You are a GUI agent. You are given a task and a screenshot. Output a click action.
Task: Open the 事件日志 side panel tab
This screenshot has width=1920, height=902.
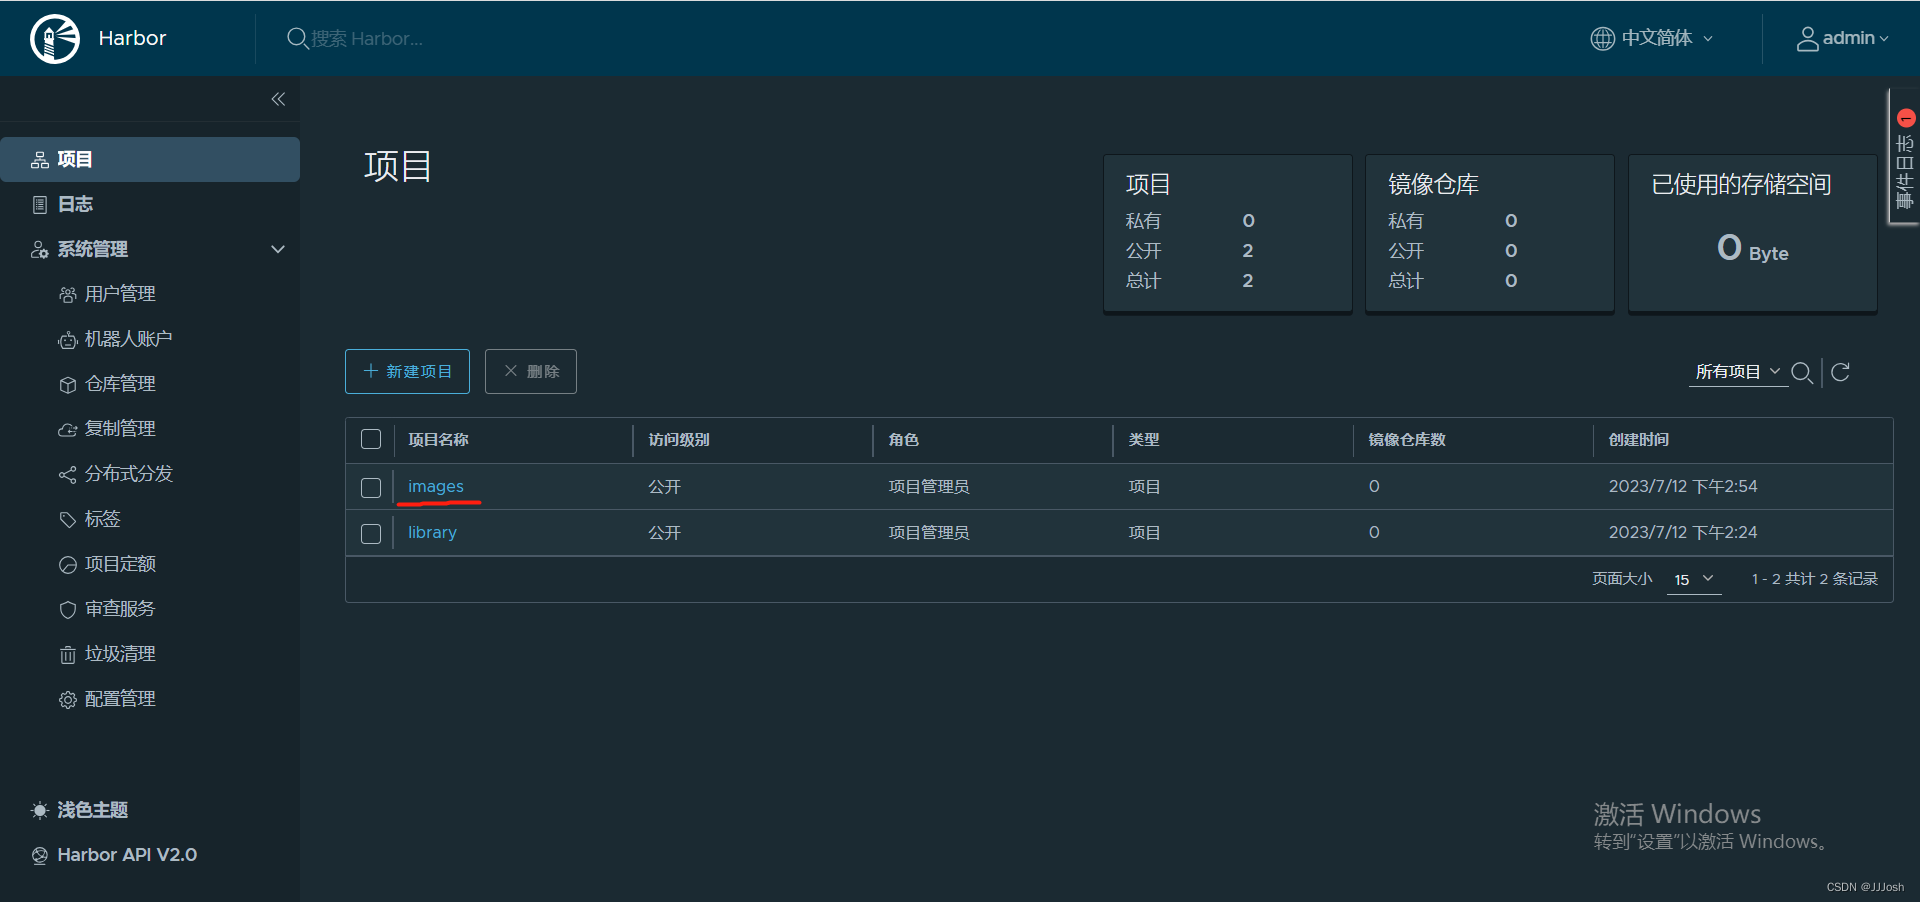coord(1904,157)
